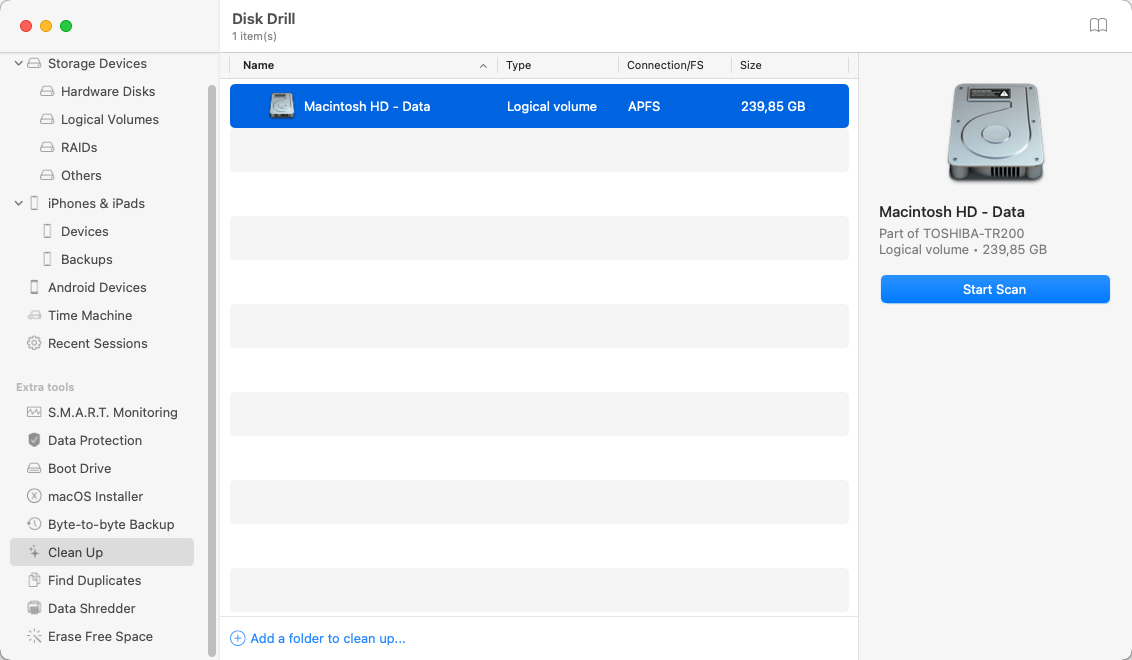Click the Boot Drive icon
1132x660 pixels.
point(34,468)
